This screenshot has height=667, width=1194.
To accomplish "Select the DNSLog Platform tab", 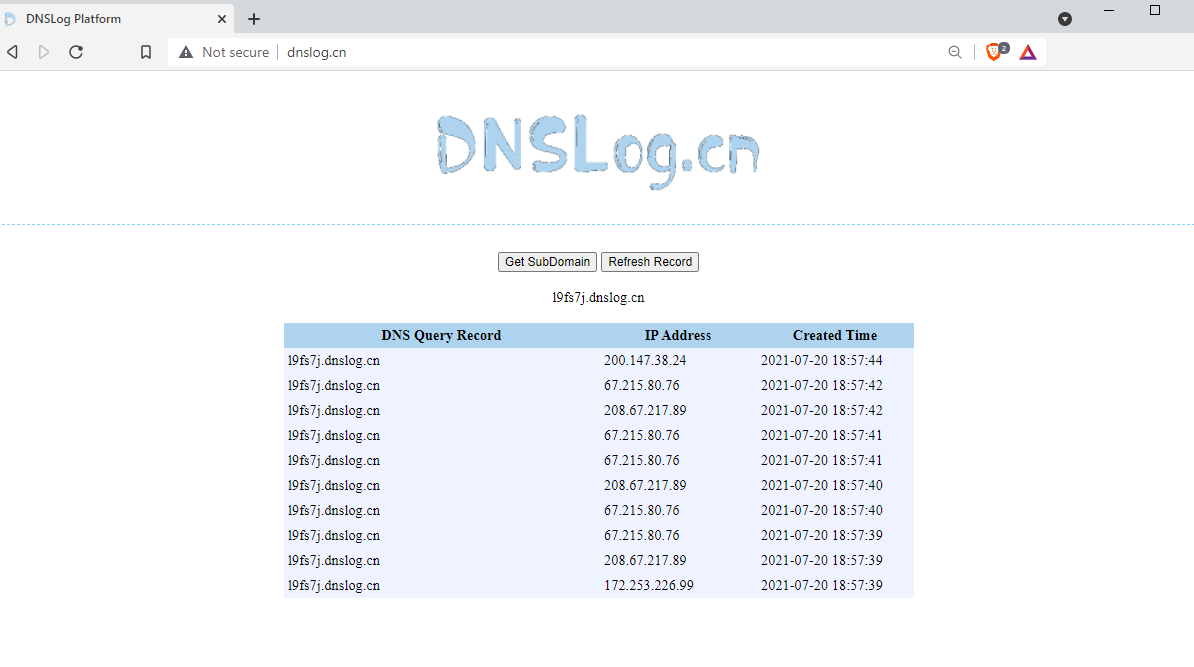I will click(116, 19).
